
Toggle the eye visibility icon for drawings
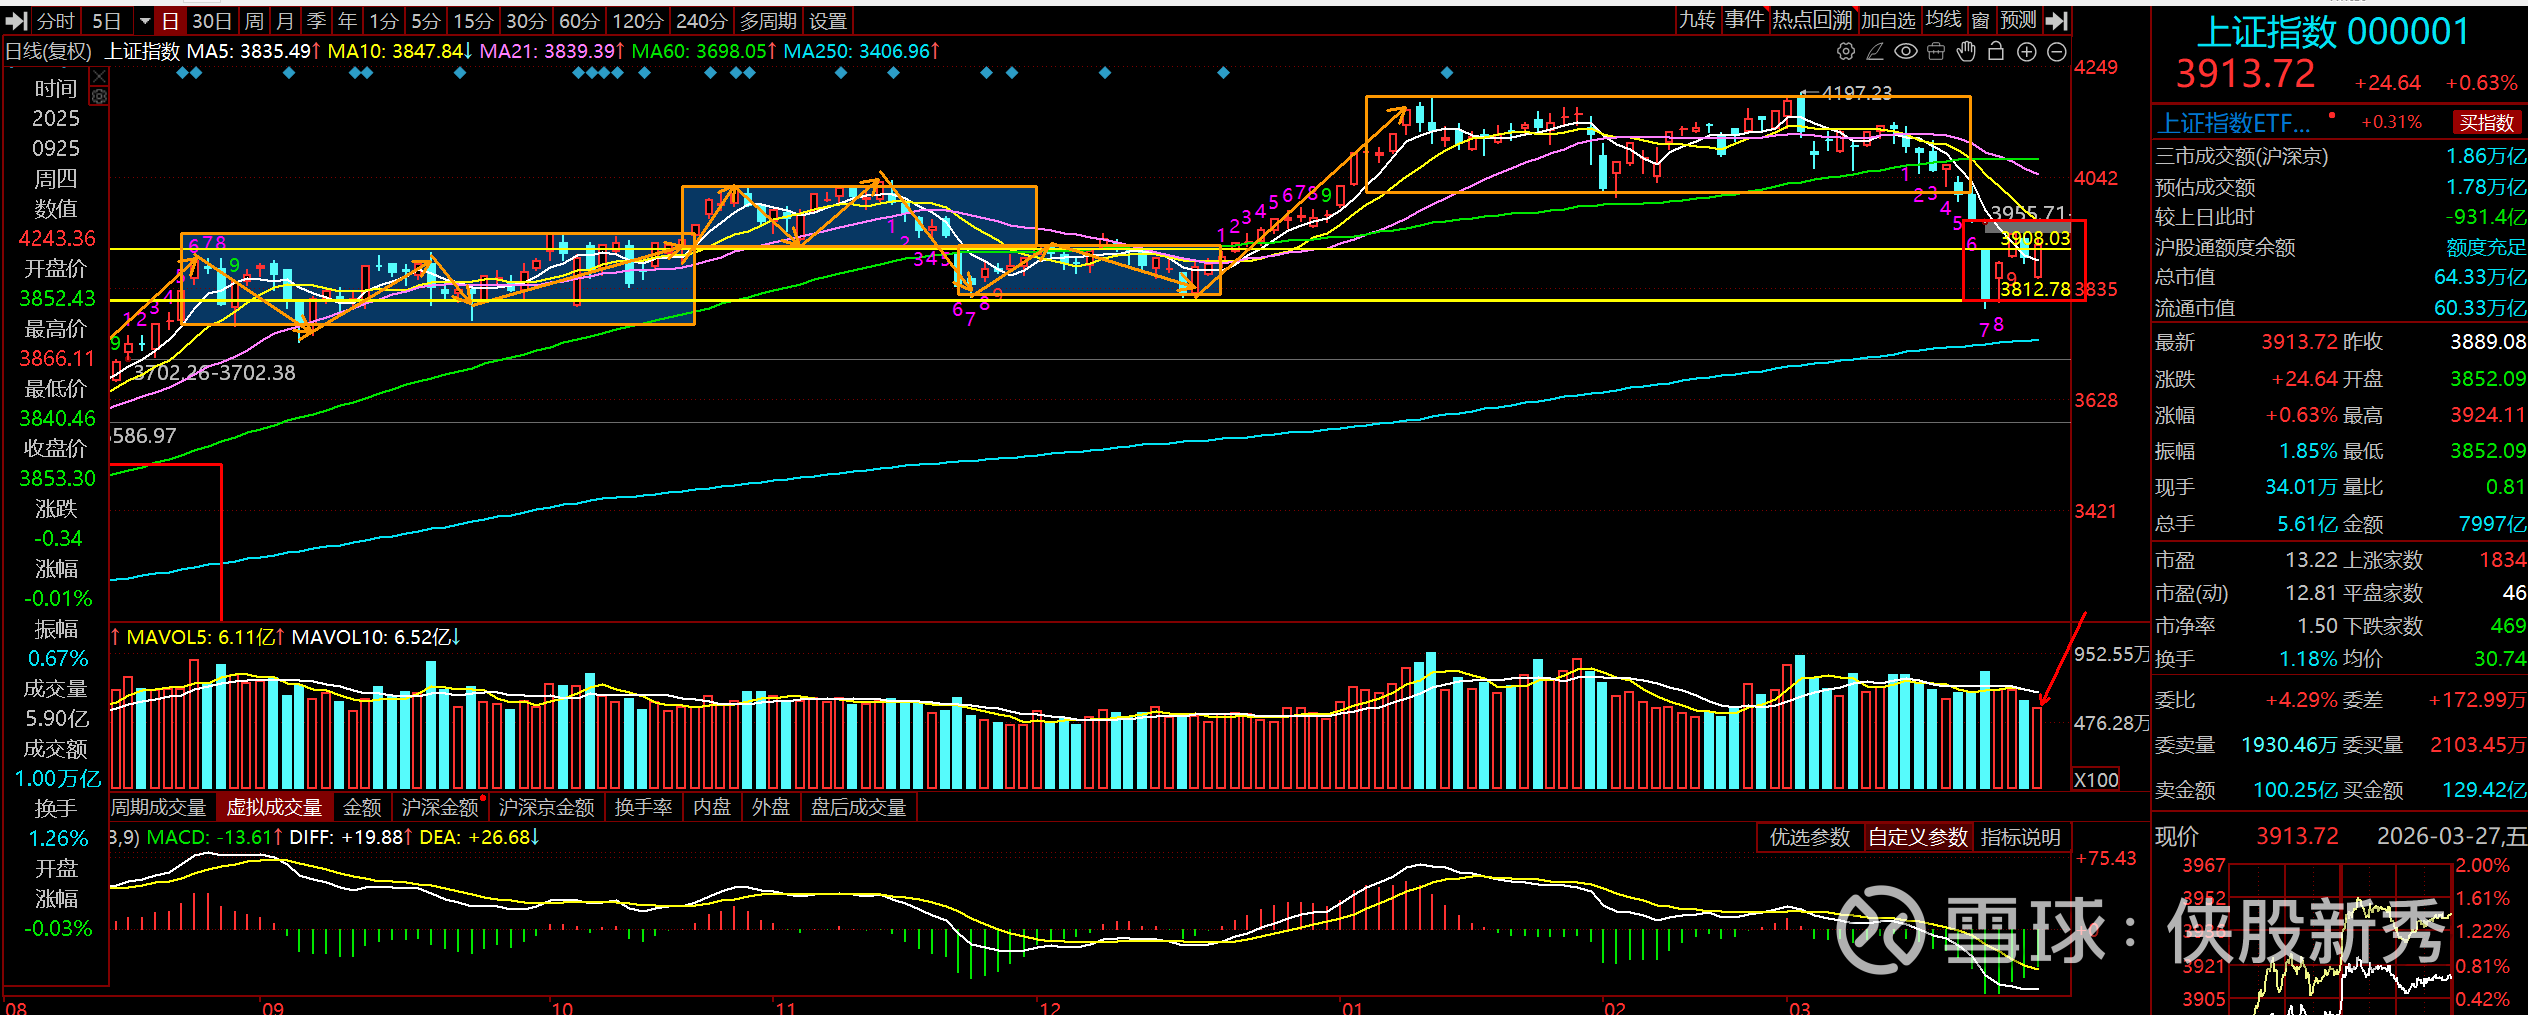[x=1906, y=52]
